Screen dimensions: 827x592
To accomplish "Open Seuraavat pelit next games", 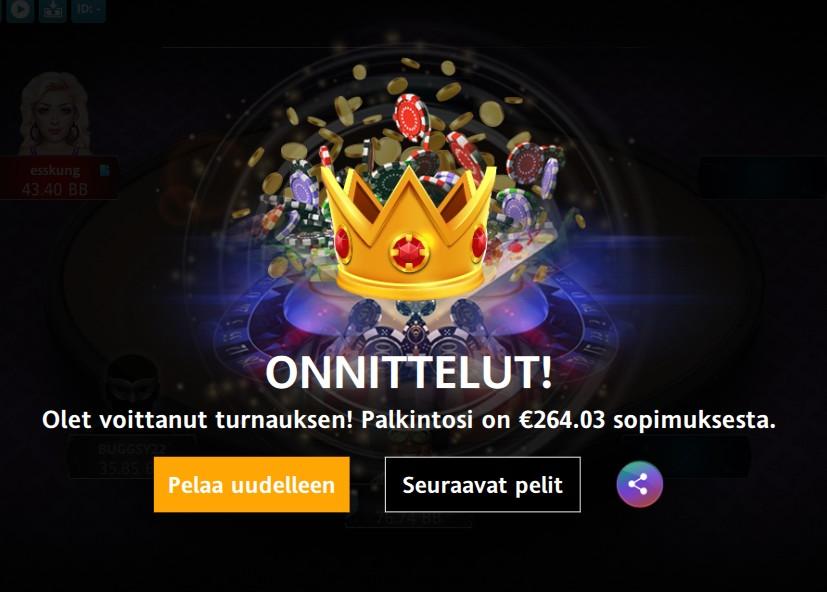I will 483,484.
